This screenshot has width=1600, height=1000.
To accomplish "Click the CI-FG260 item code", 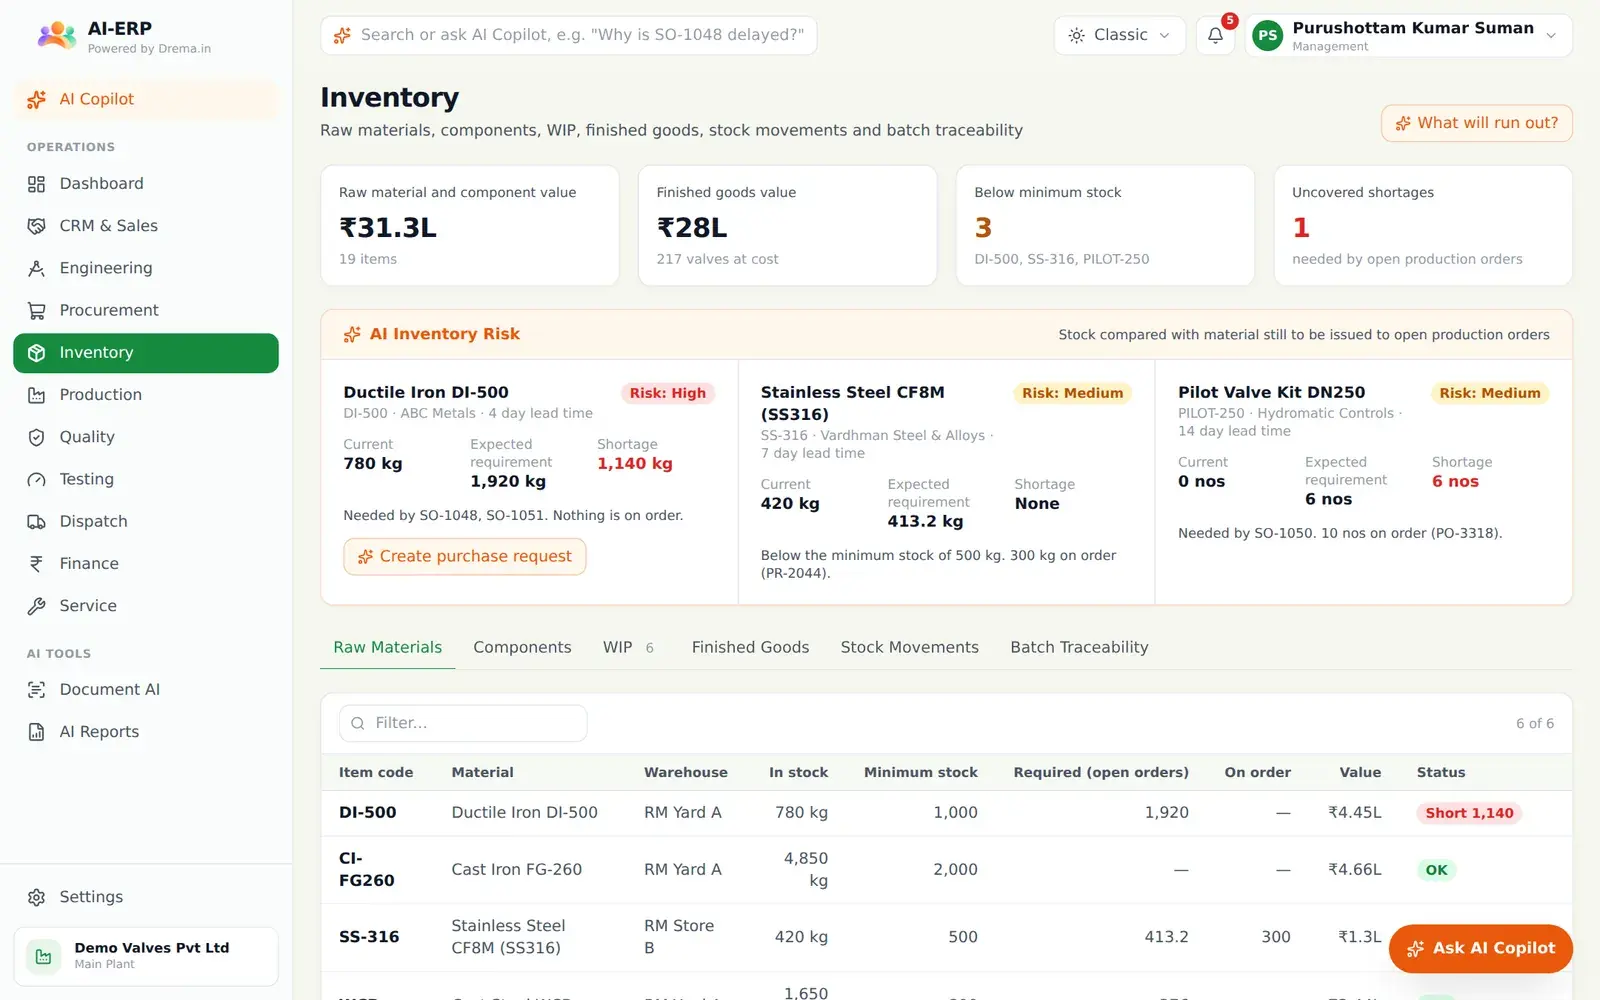I will click(366, 870).
